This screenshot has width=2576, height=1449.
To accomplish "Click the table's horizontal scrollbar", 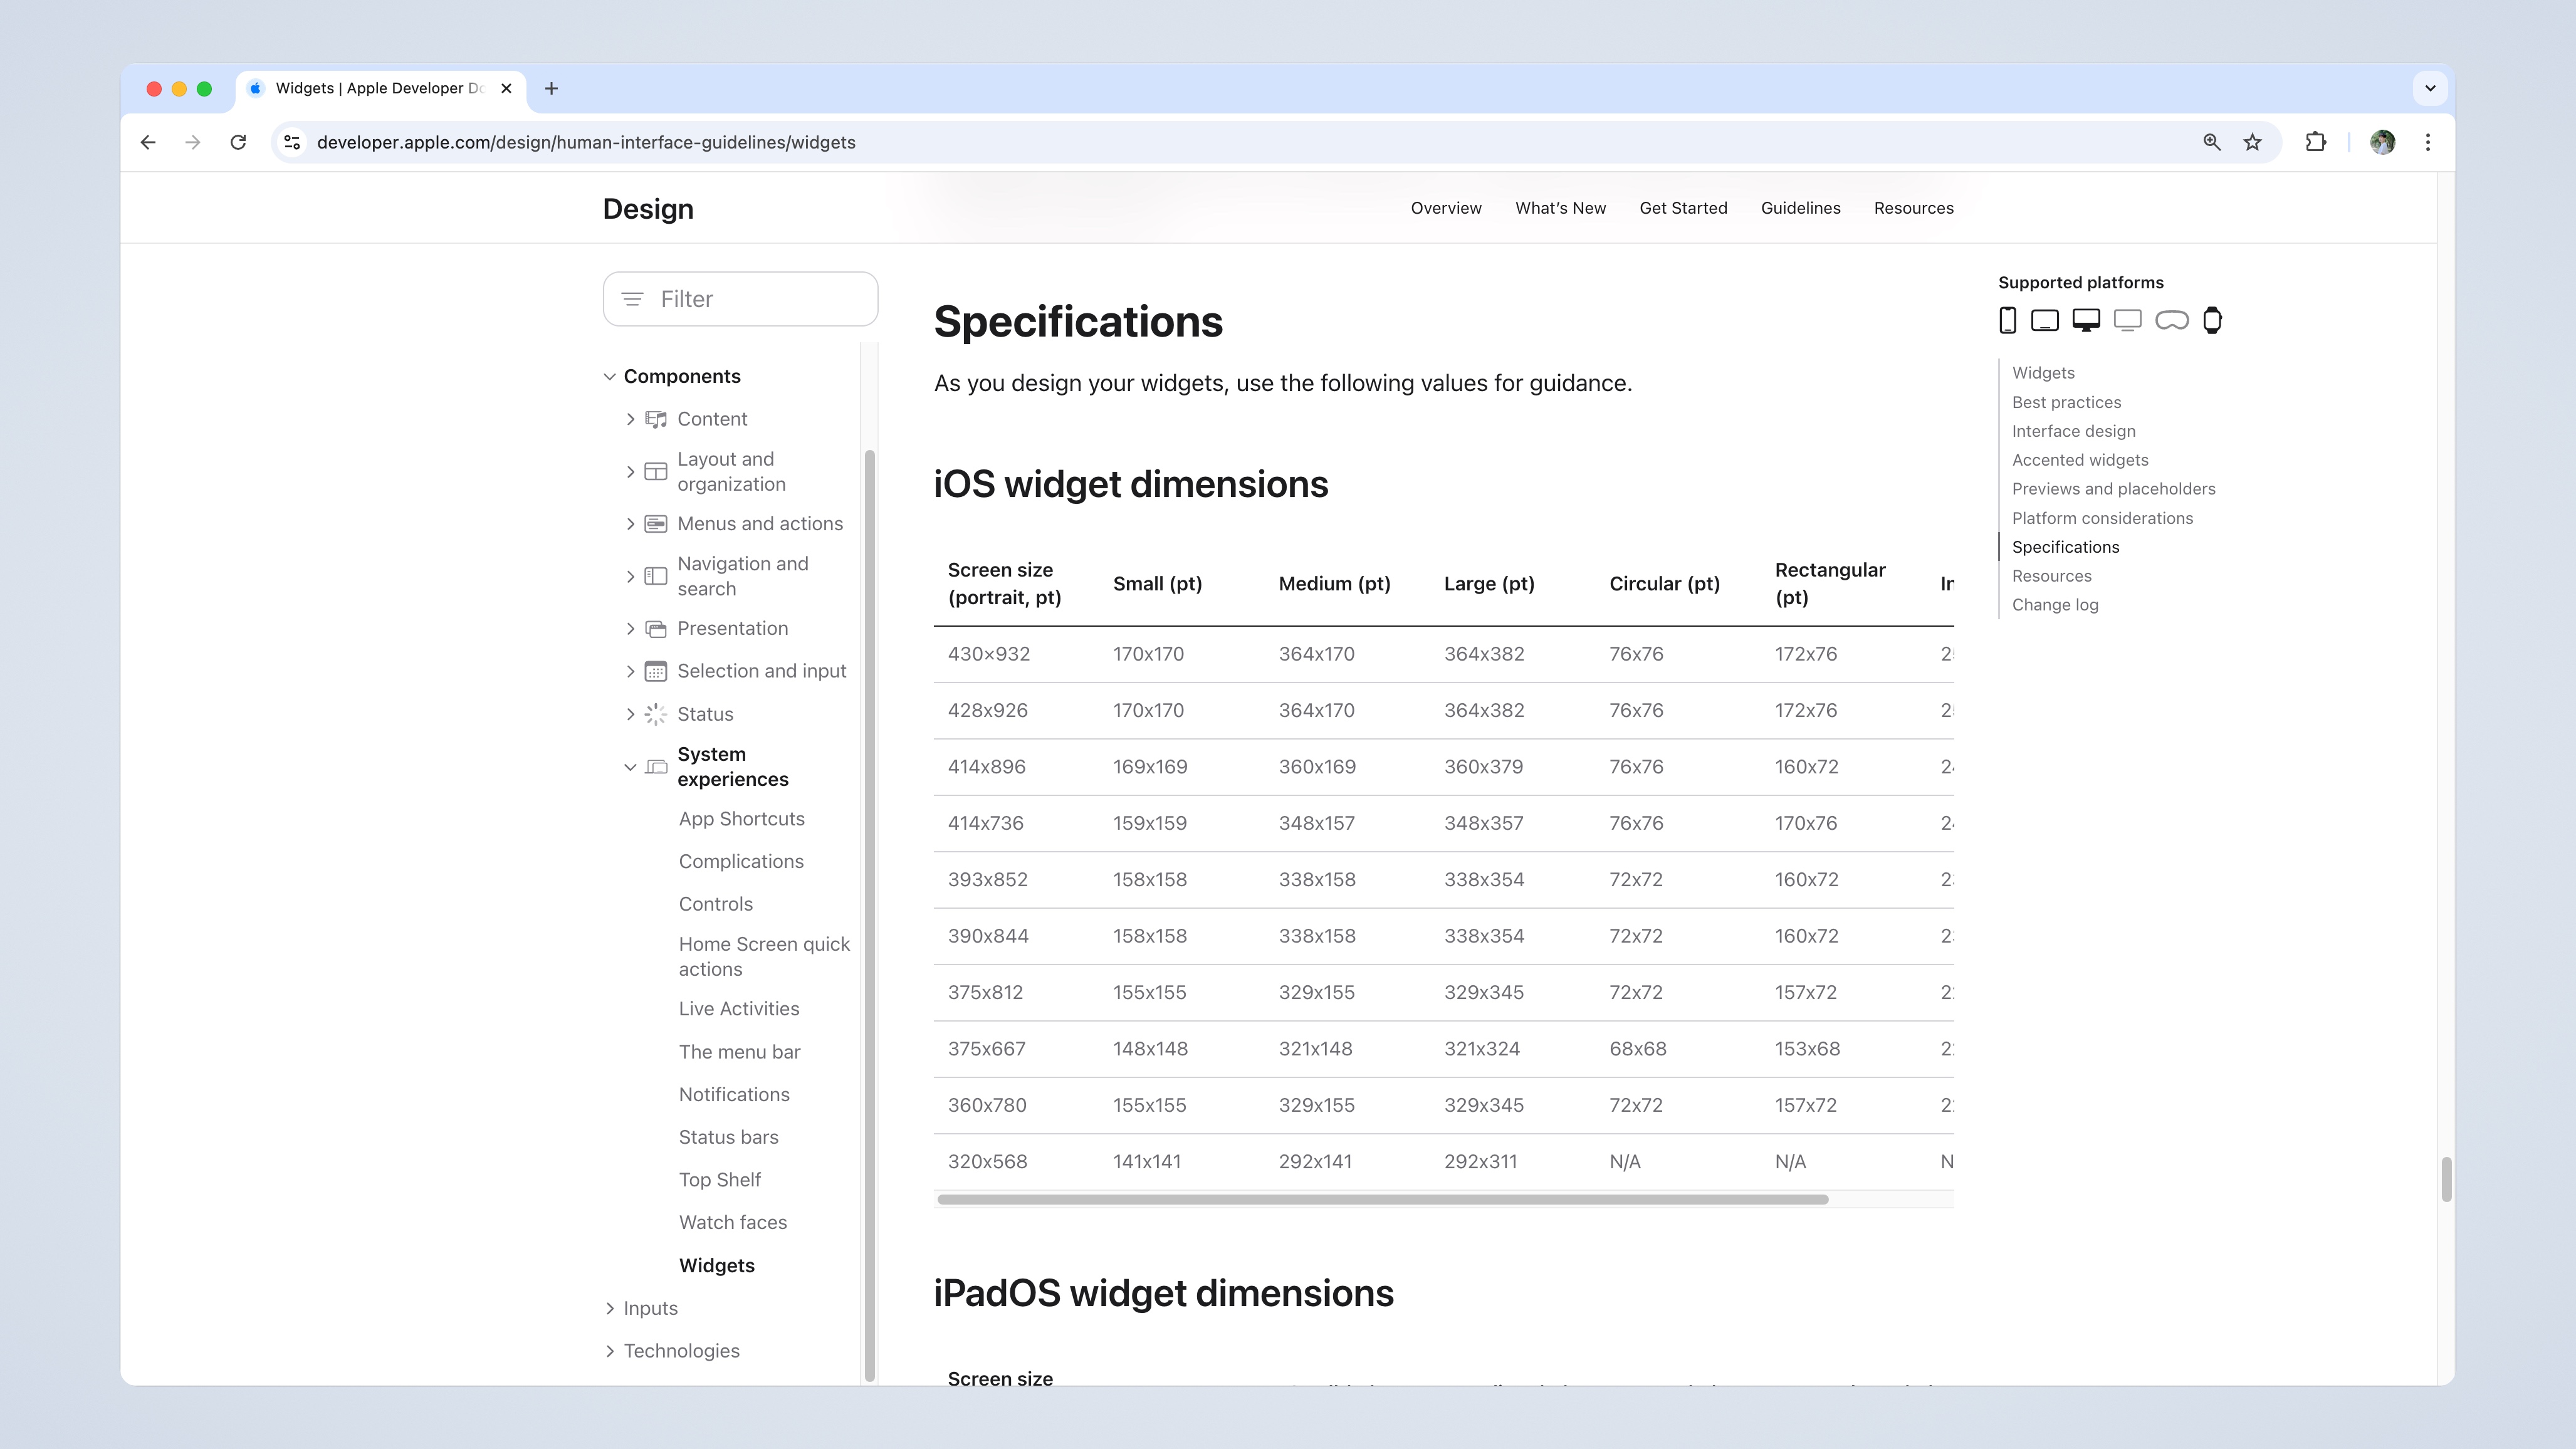I will (1382, 1199).
